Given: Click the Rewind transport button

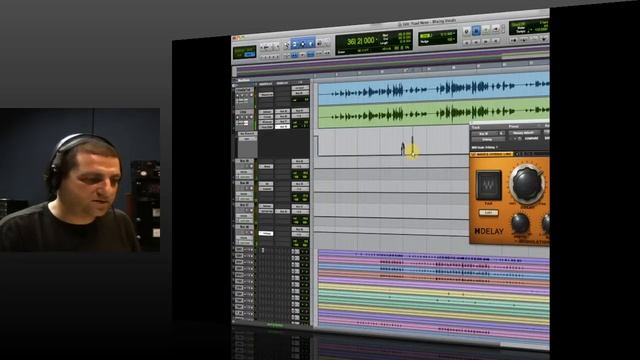Looking at the screenshot, I should pos(476,42).
